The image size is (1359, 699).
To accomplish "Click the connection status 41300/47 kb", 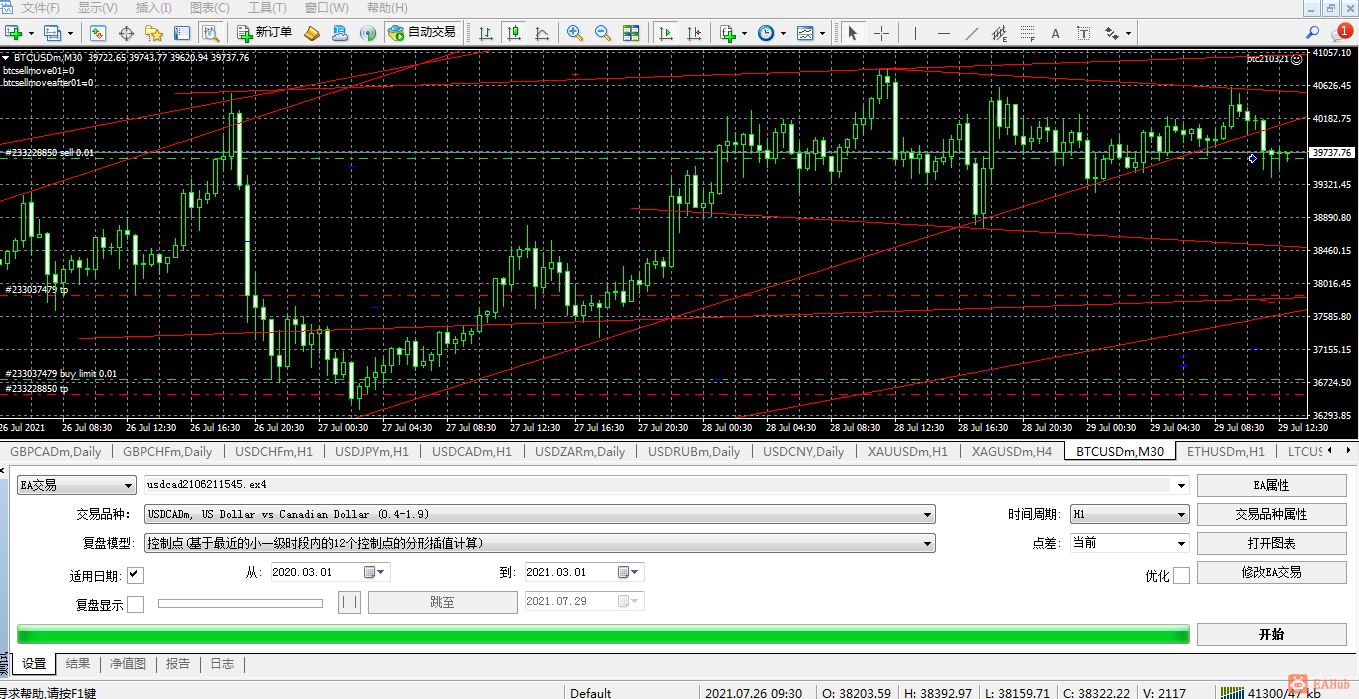I will (1270, 691).
